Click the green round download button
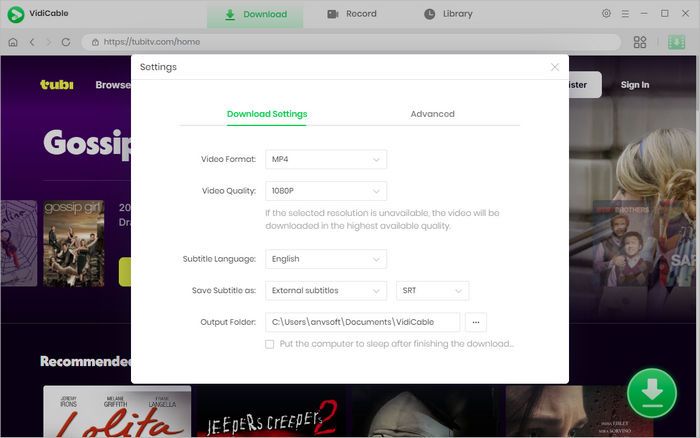This screenshot has width=700, height=438. (x=651, y=393)
